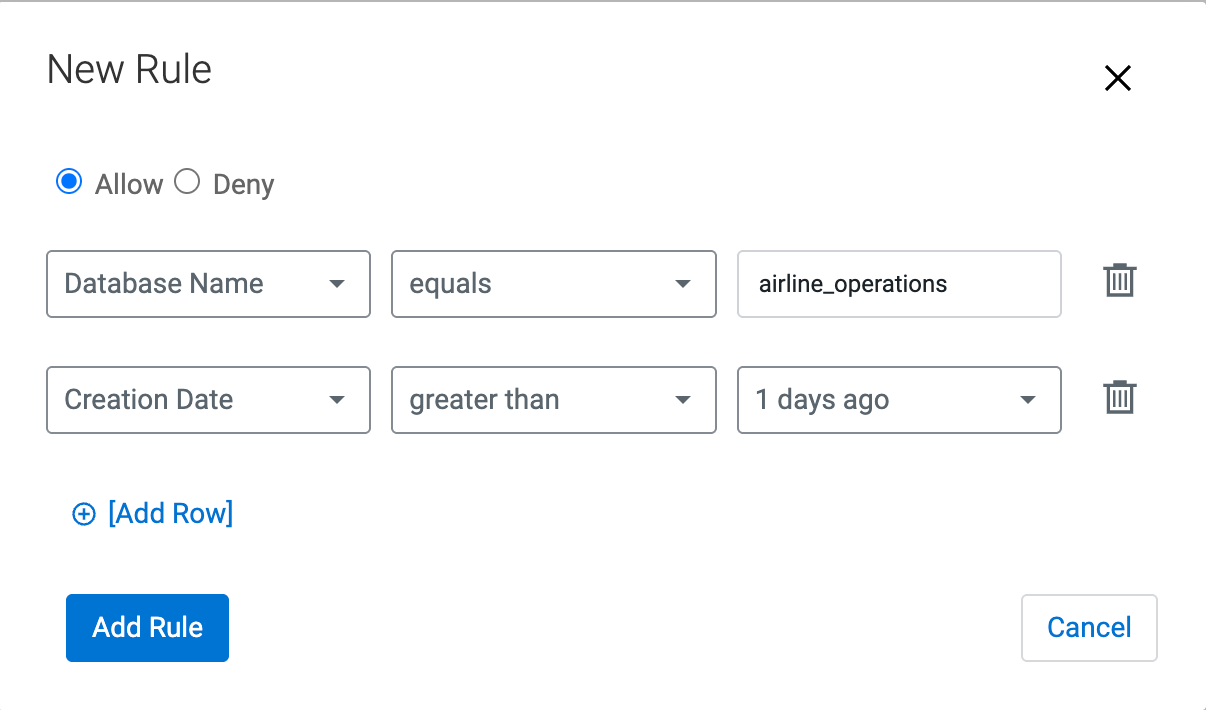Click the [Add Row] link

tap(170, 514)
